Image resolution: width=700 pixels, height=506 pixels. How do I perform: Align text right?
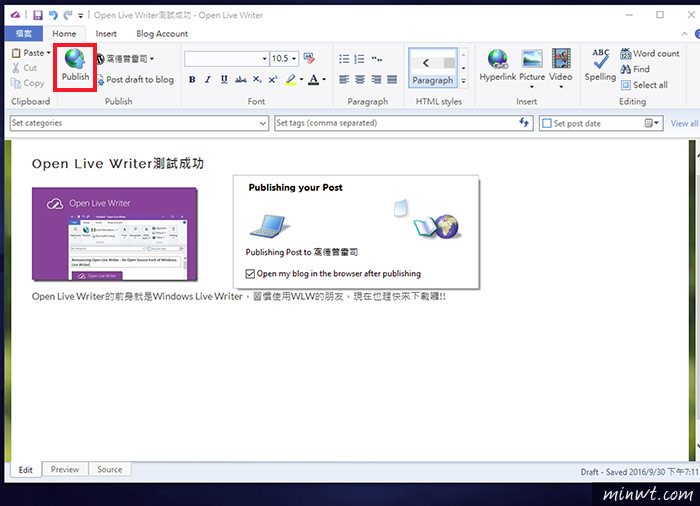(376, 79)
